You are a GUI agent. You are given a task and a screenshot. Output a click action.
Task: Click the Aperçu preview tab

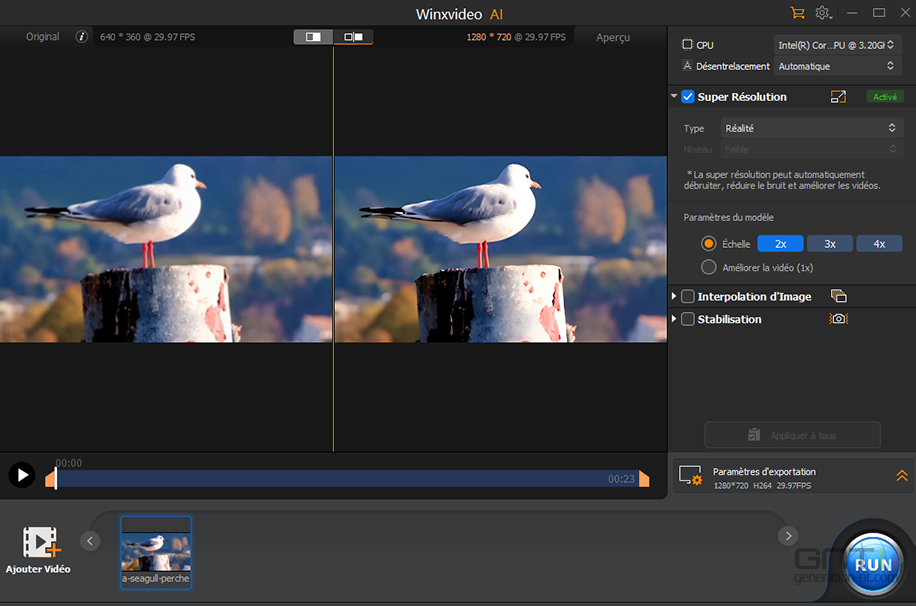click(x=613, y=37)
